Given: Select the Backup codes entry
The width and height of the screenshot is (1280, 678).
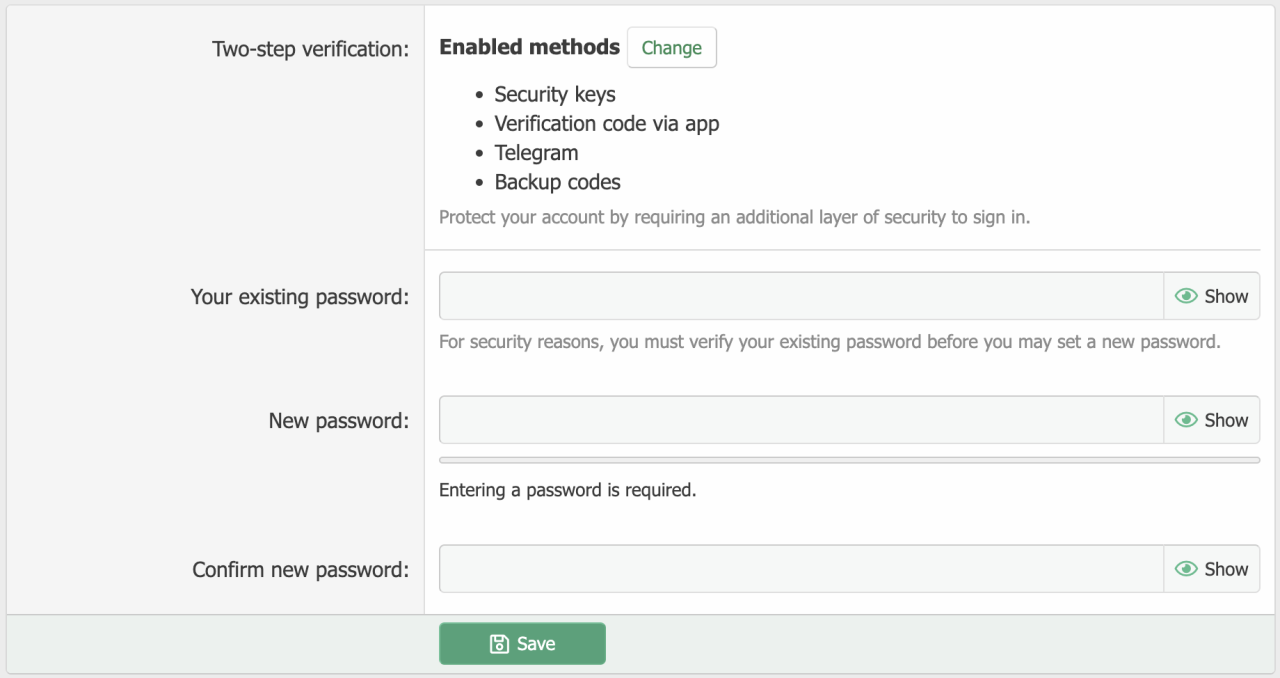Looking at the screenshot, I should pos(557,182).
